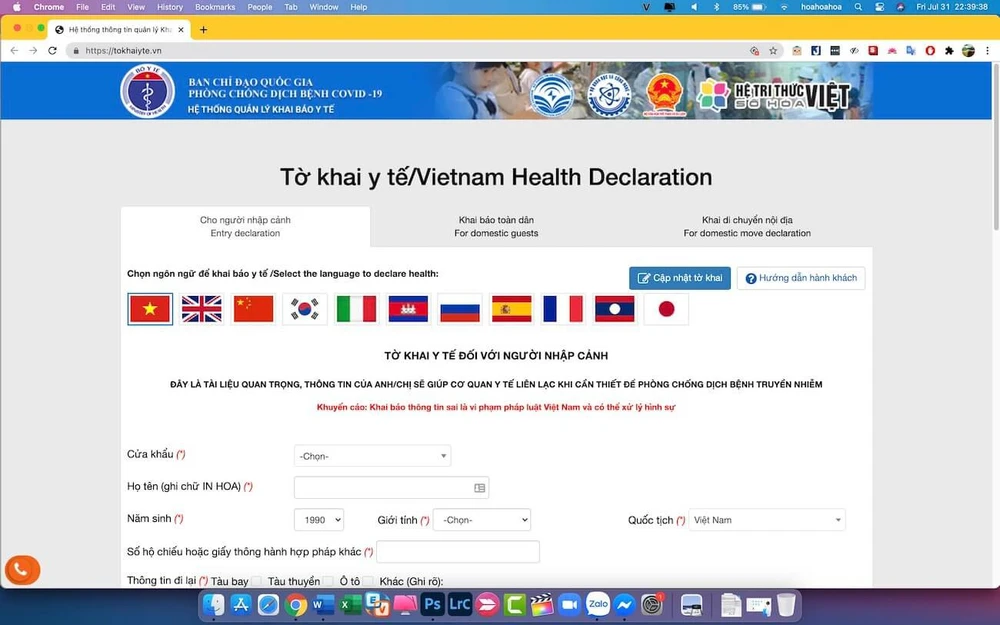Click the Cập nhật tờ khai button
1000x625 pixels.
point(680,278)
